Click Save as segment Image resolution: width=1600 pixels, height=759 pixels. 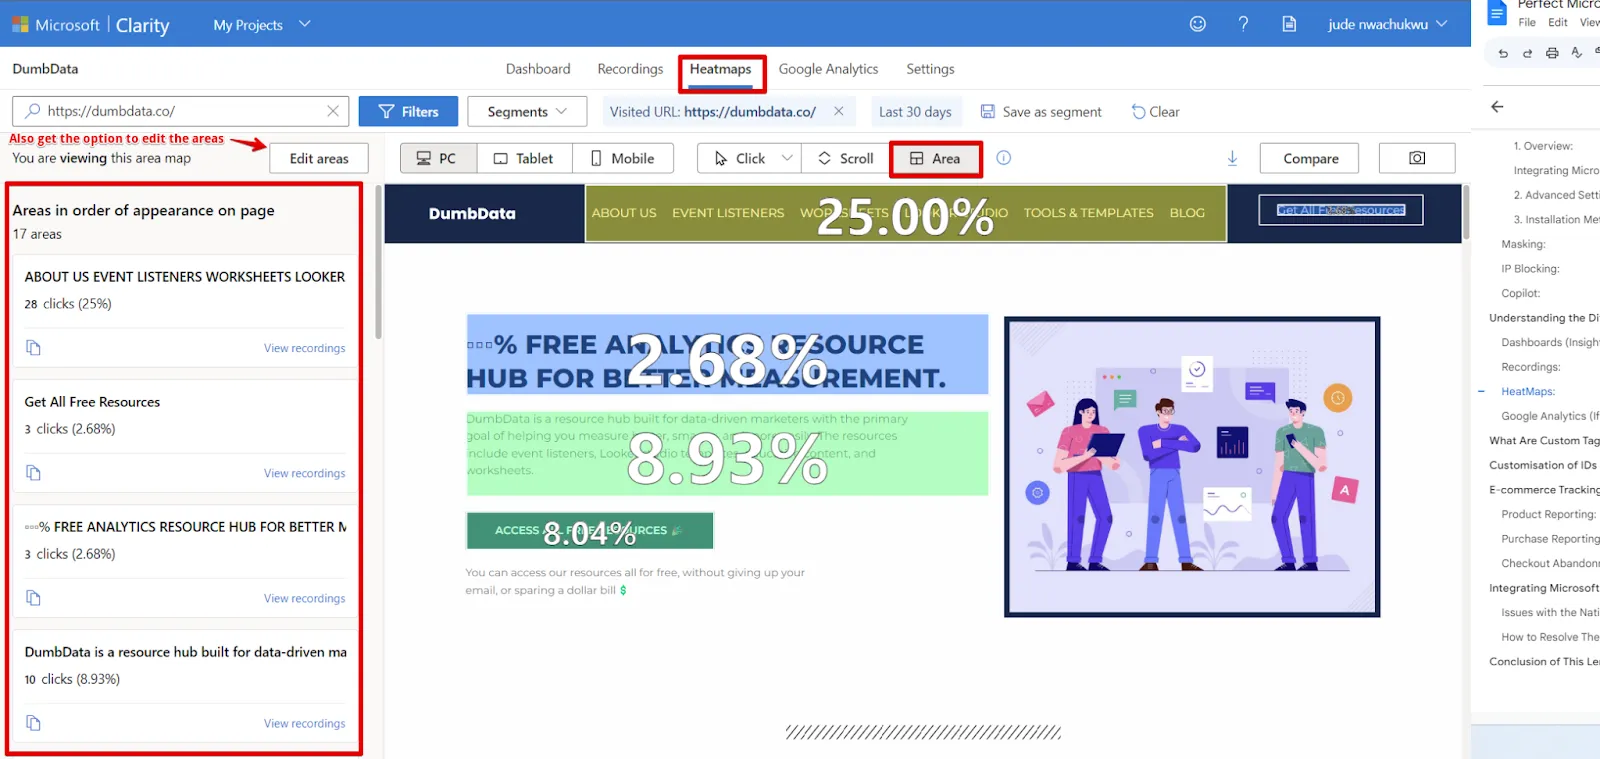(1041, 111)
